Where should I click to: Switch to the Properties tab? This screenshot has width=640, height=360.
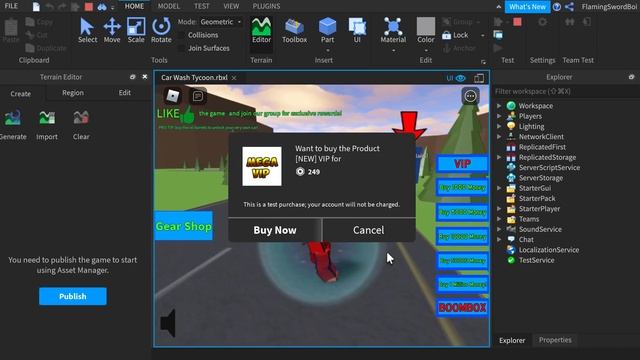tap(555, 340)
